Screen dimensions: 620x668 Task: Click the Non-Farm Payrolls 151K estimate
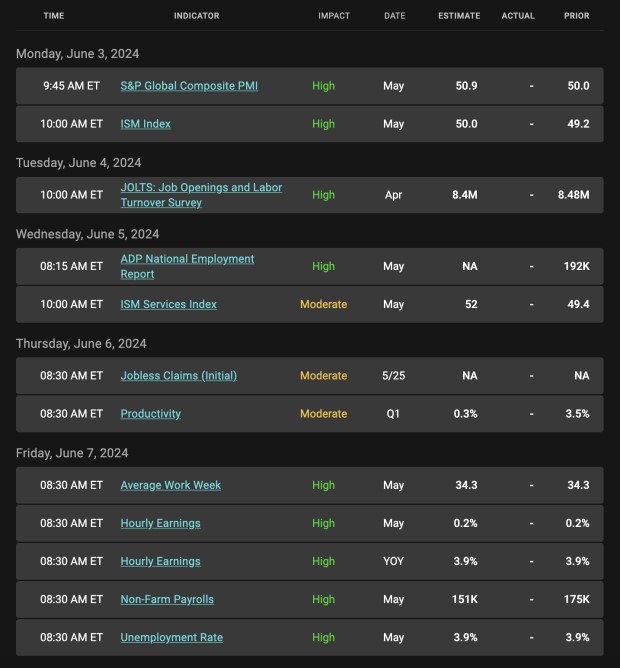[x=464, y=599]
